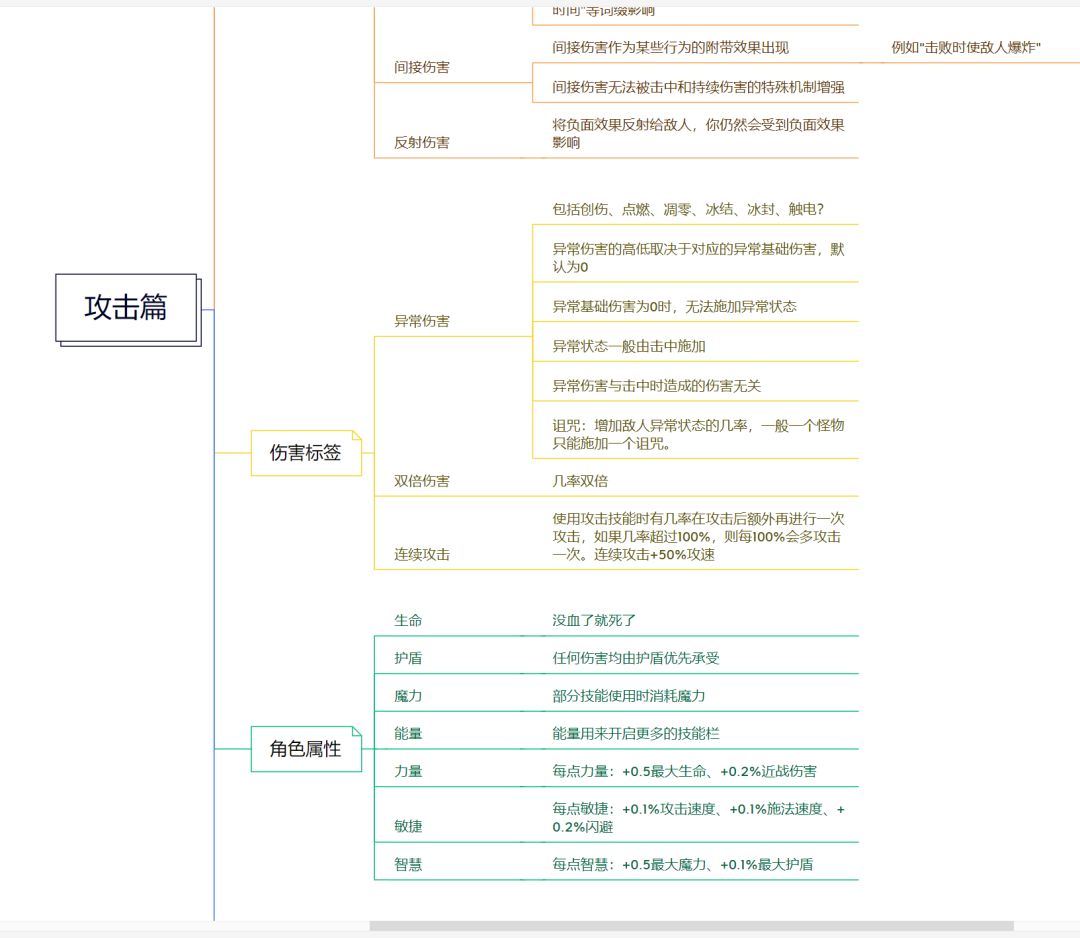Select the 没血了就死了 description
Viewport: 1080px width, 938px height.
point(594,621)
